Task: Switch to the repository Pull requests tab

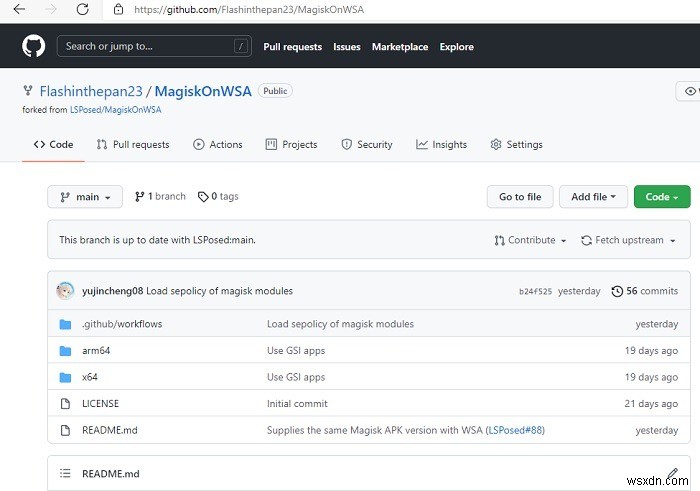Action: (x=133, y=145)
